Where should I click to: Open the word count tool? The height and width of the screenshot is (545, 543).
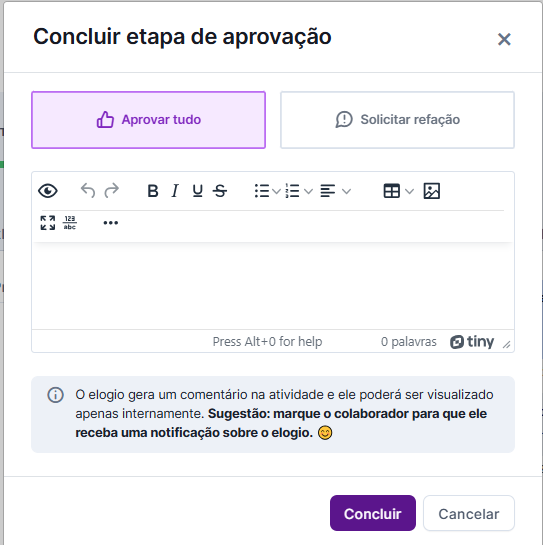70,223
